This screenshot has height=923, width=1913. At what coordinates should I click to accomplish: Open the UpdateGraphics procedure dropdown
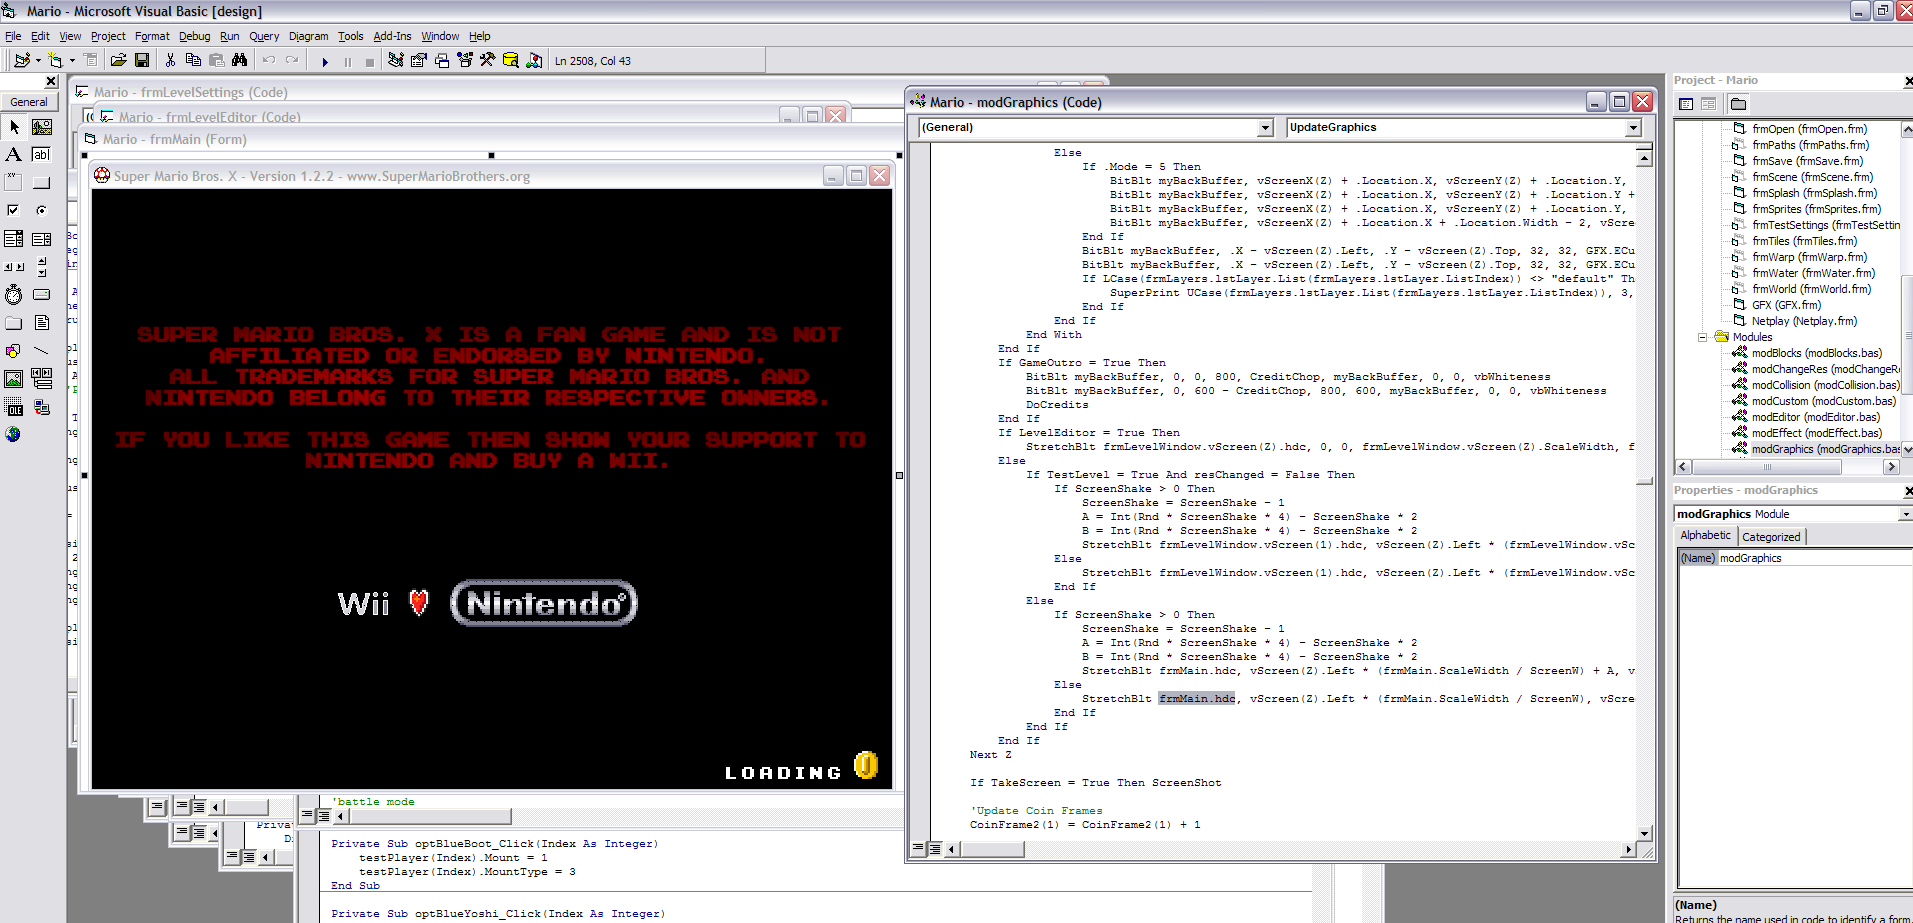point(1633,128)
